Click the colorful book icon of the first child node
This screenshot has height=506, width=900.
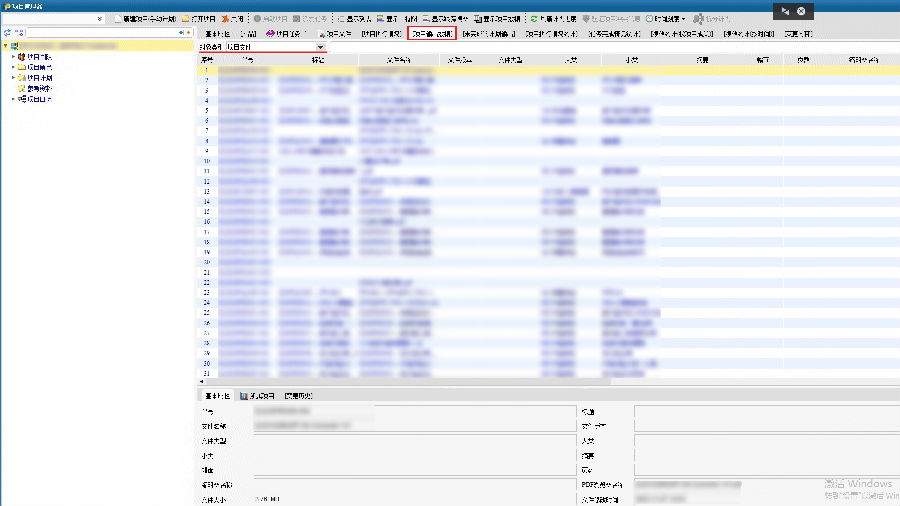[x=22, y=57]
